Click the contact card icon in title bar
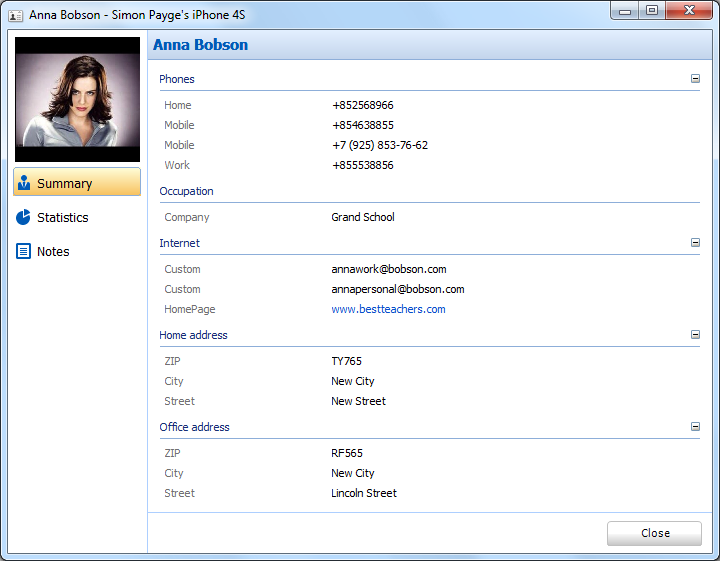Viewport: 720px width, 561px height. click(16, 16)
